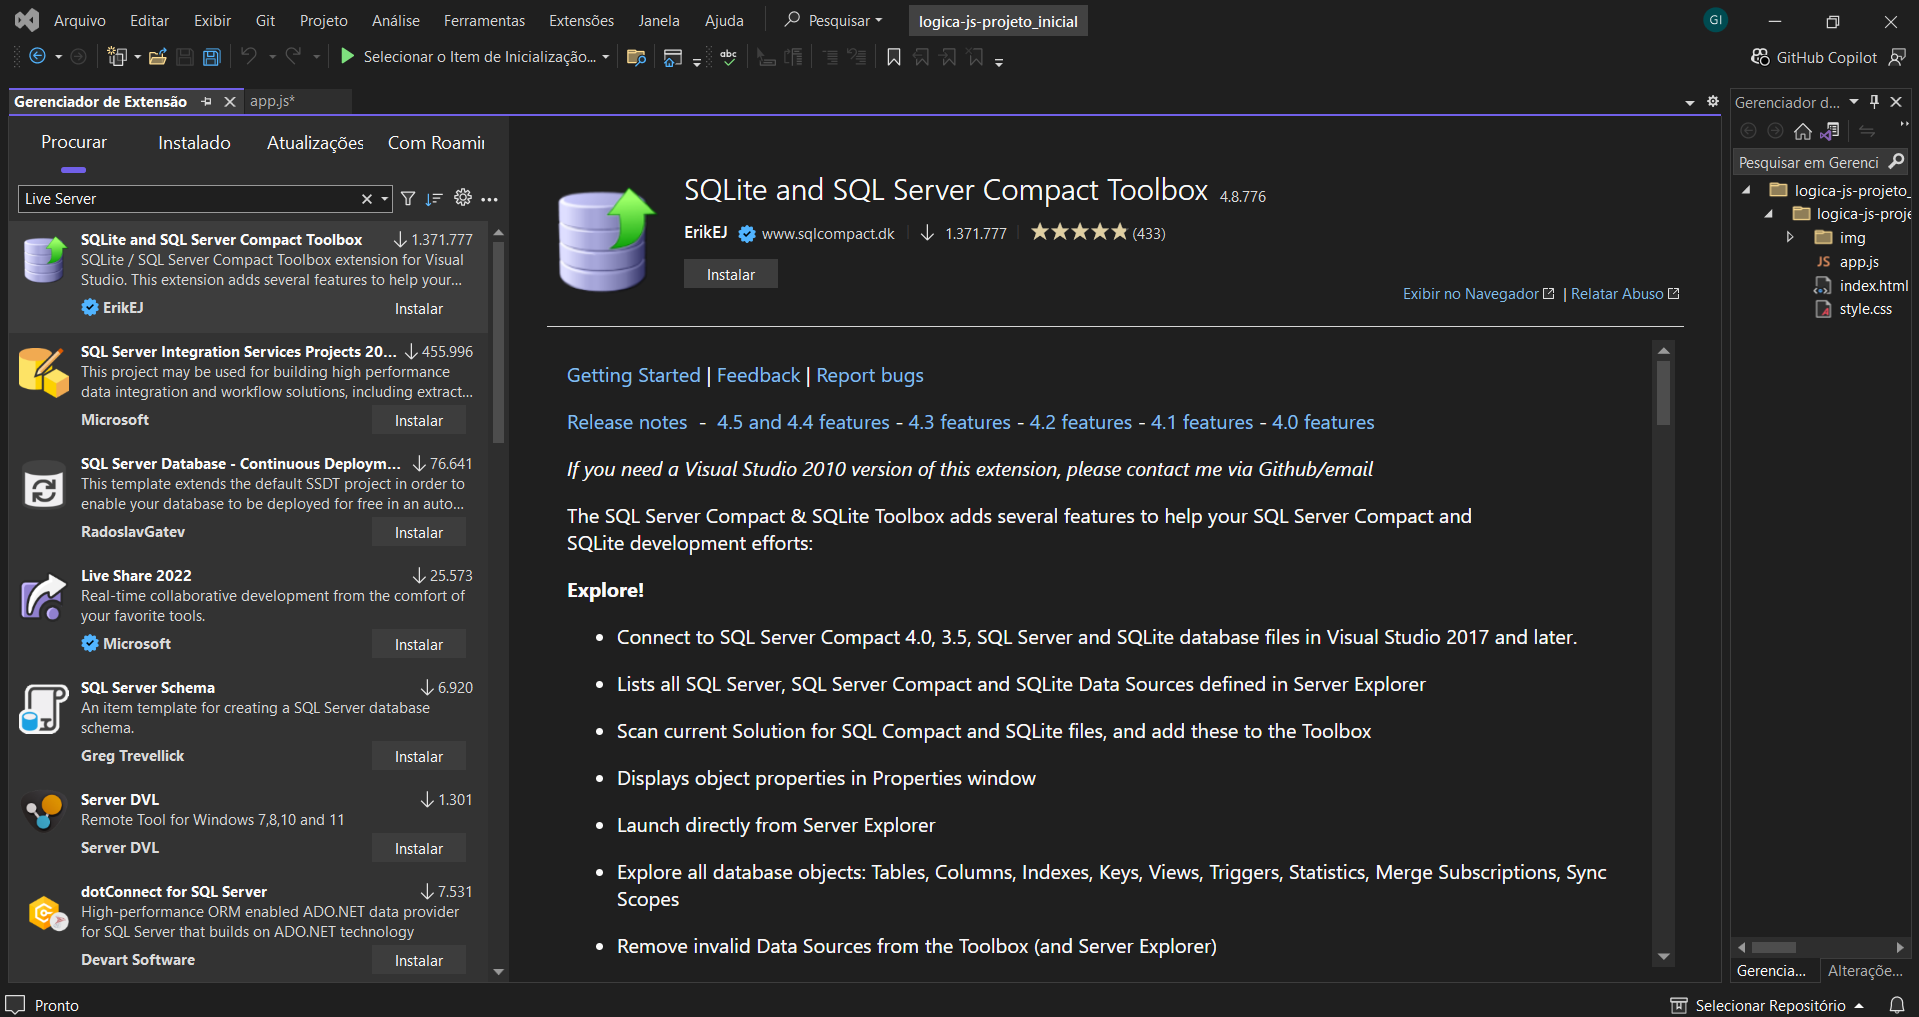Open Selecionar Repositório in the status bar
Screen dimensions: 1919x1017
tap(1767, 1005)
